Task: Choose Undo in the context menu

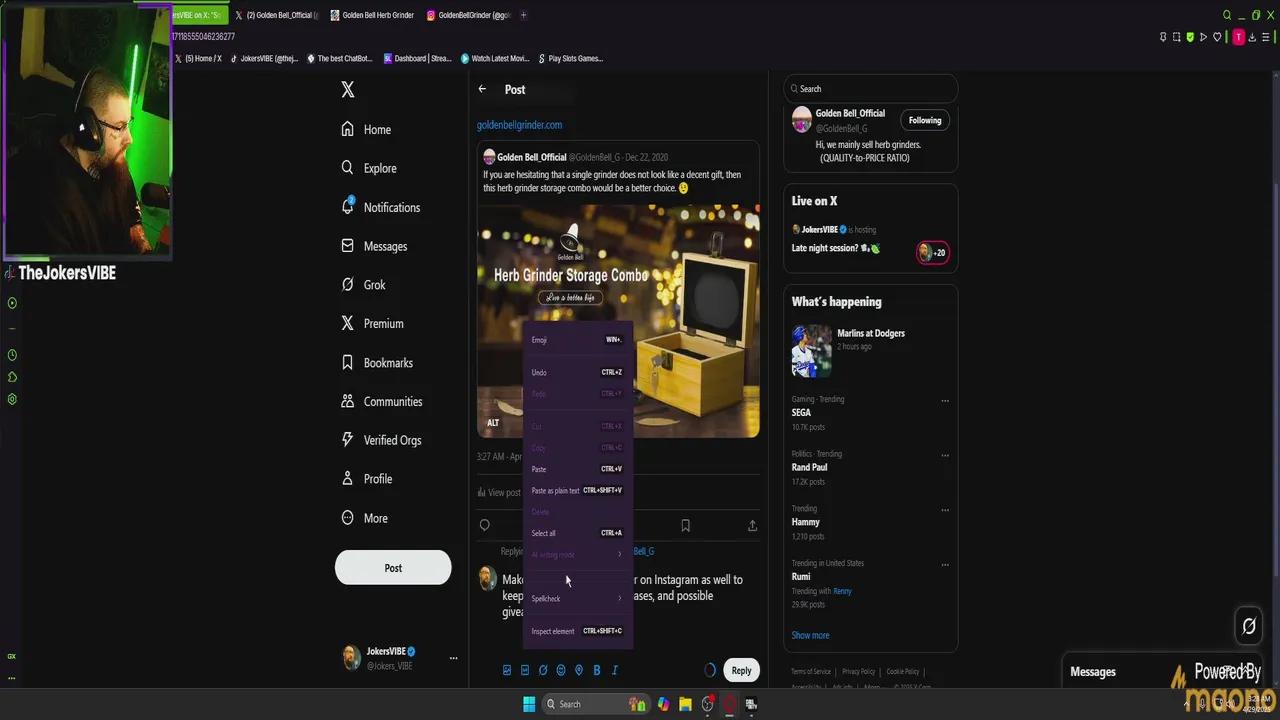Action: (x=577, y=372)
